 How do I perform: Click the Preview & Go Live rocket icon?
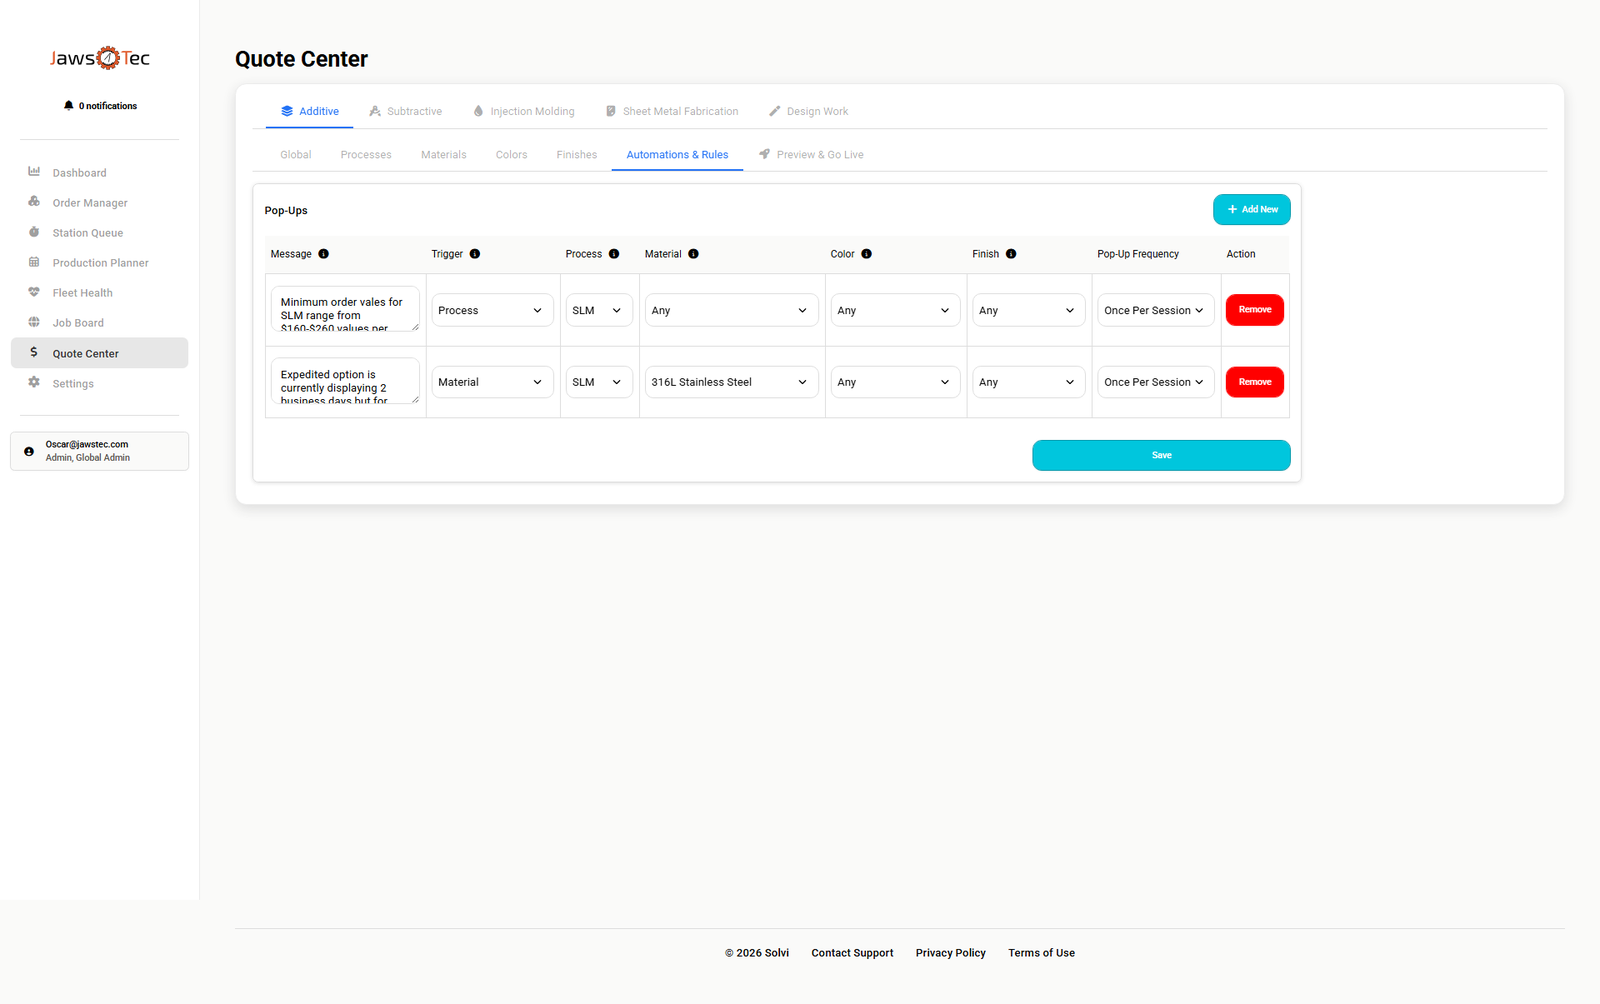[x=764, y=154]
